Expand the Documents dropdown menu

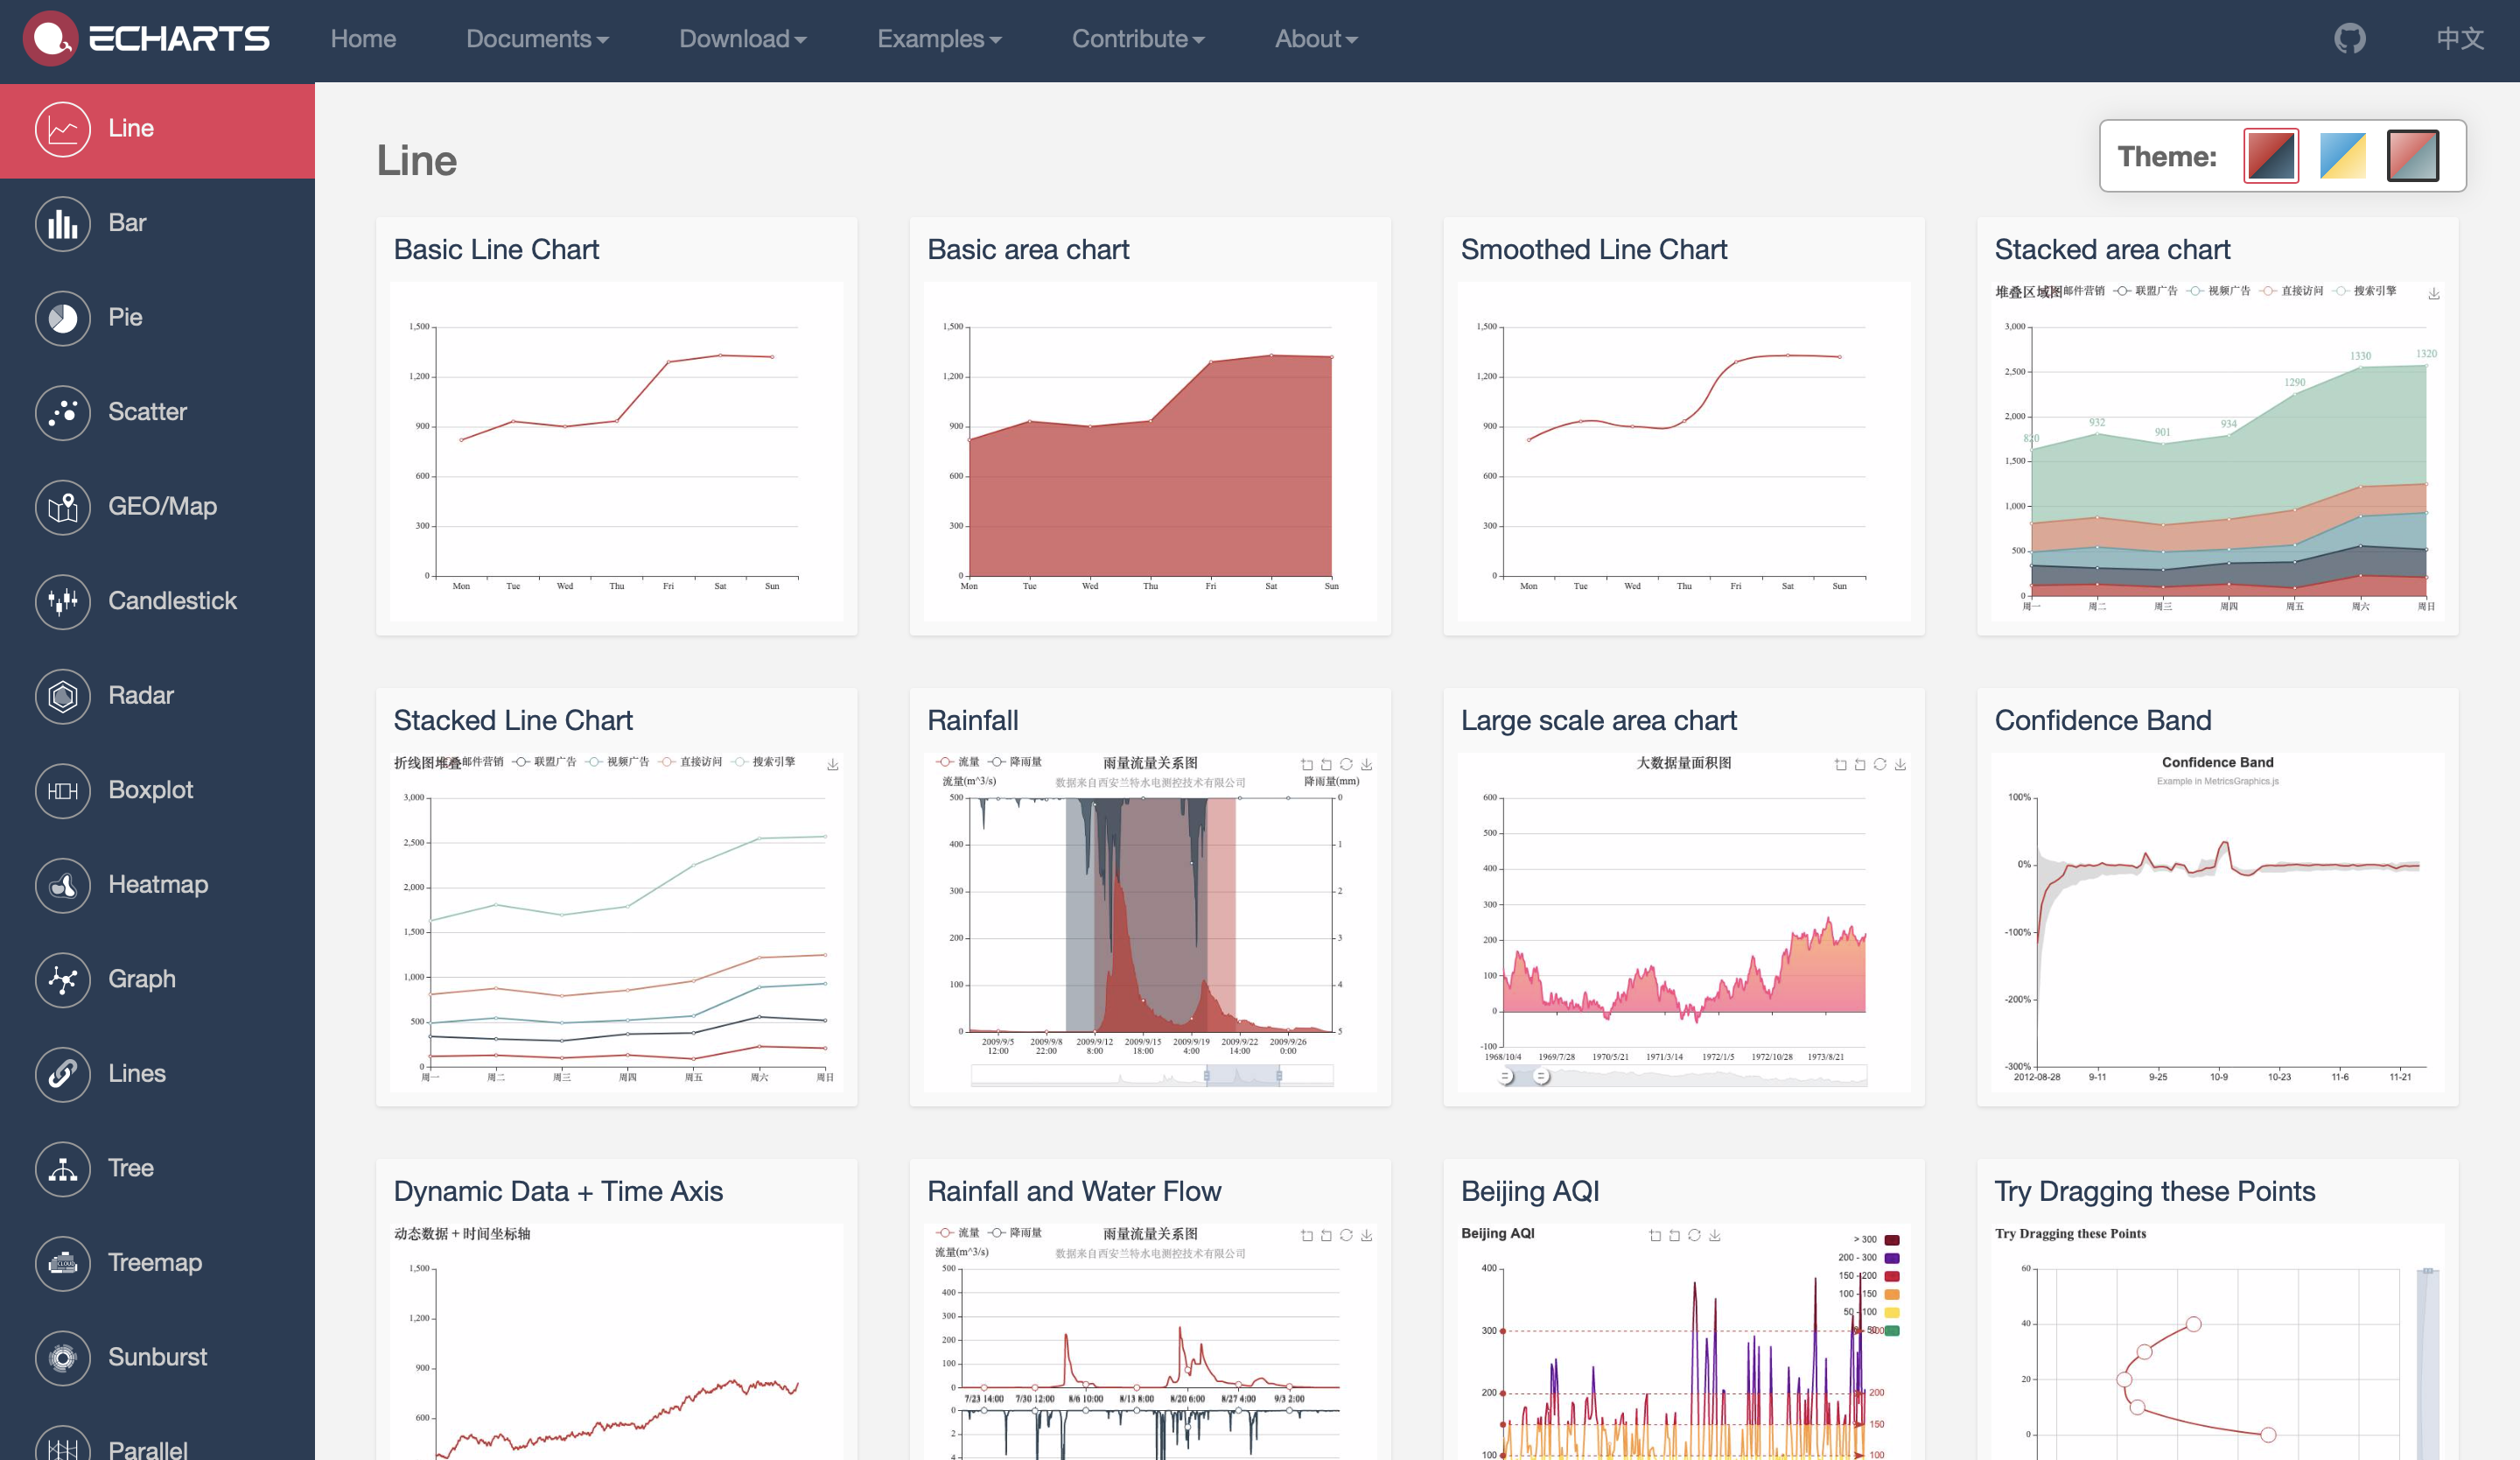click(x=537, y=39)
